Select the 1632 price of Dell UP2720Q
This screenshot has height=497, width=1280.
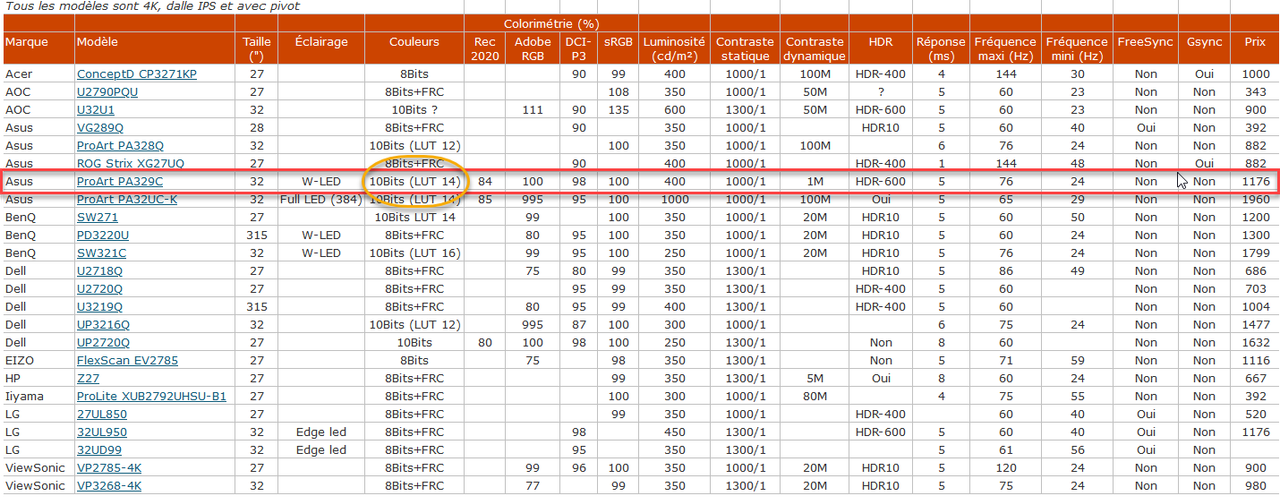point(1255,343)
